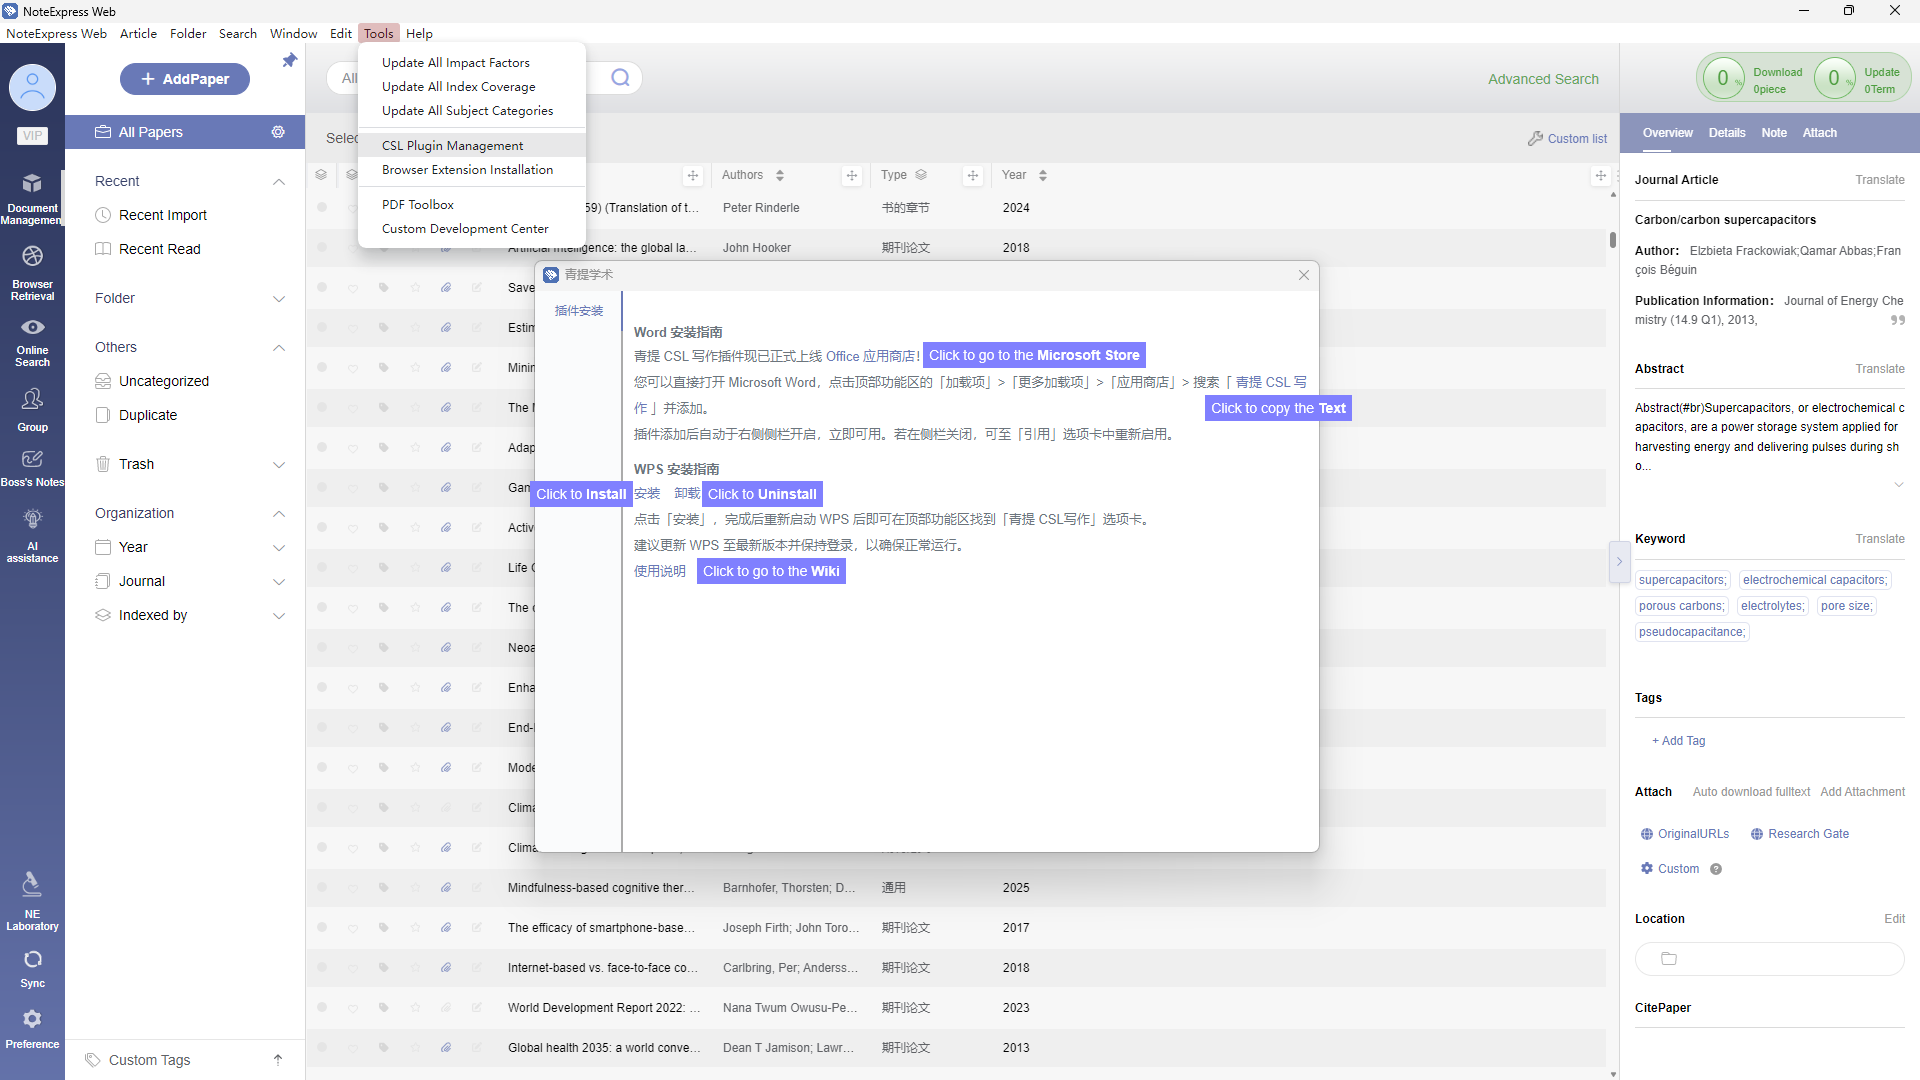Viewport: 1920px width, 1080px height.
Task: Open the AI assistance panel
Action: (32, 533)
